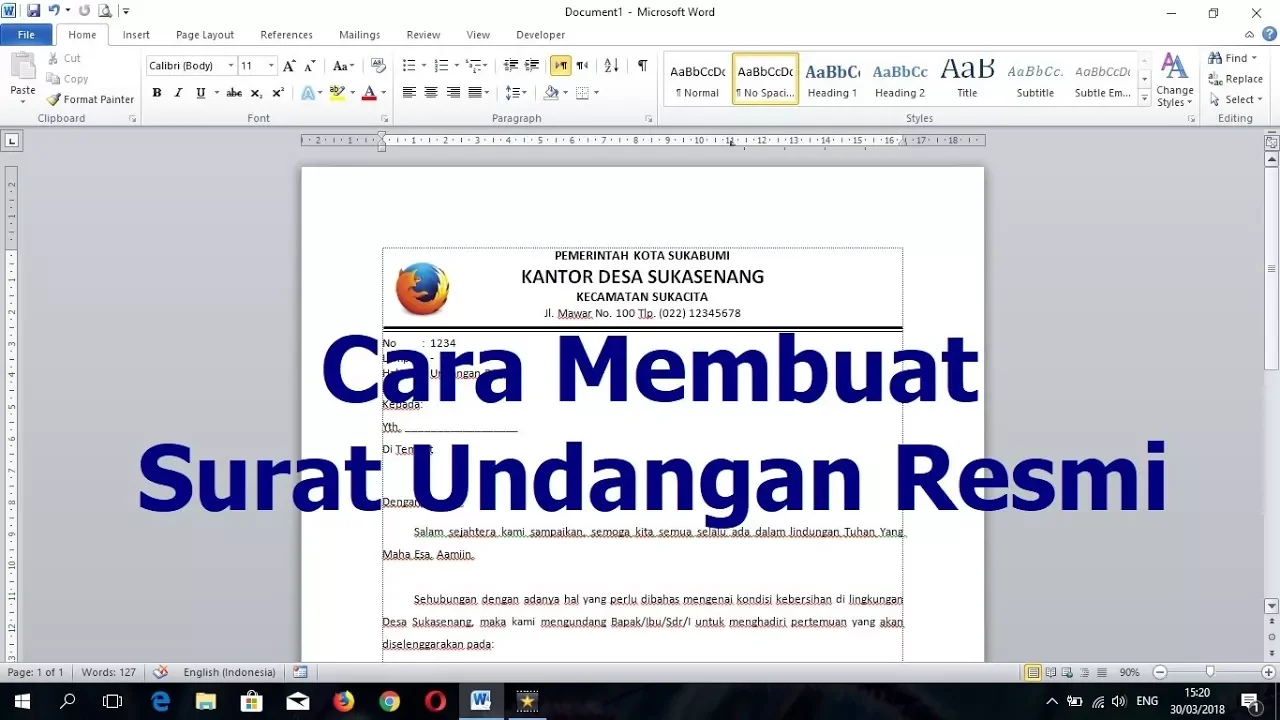Decrease paragraph indent

511,66
